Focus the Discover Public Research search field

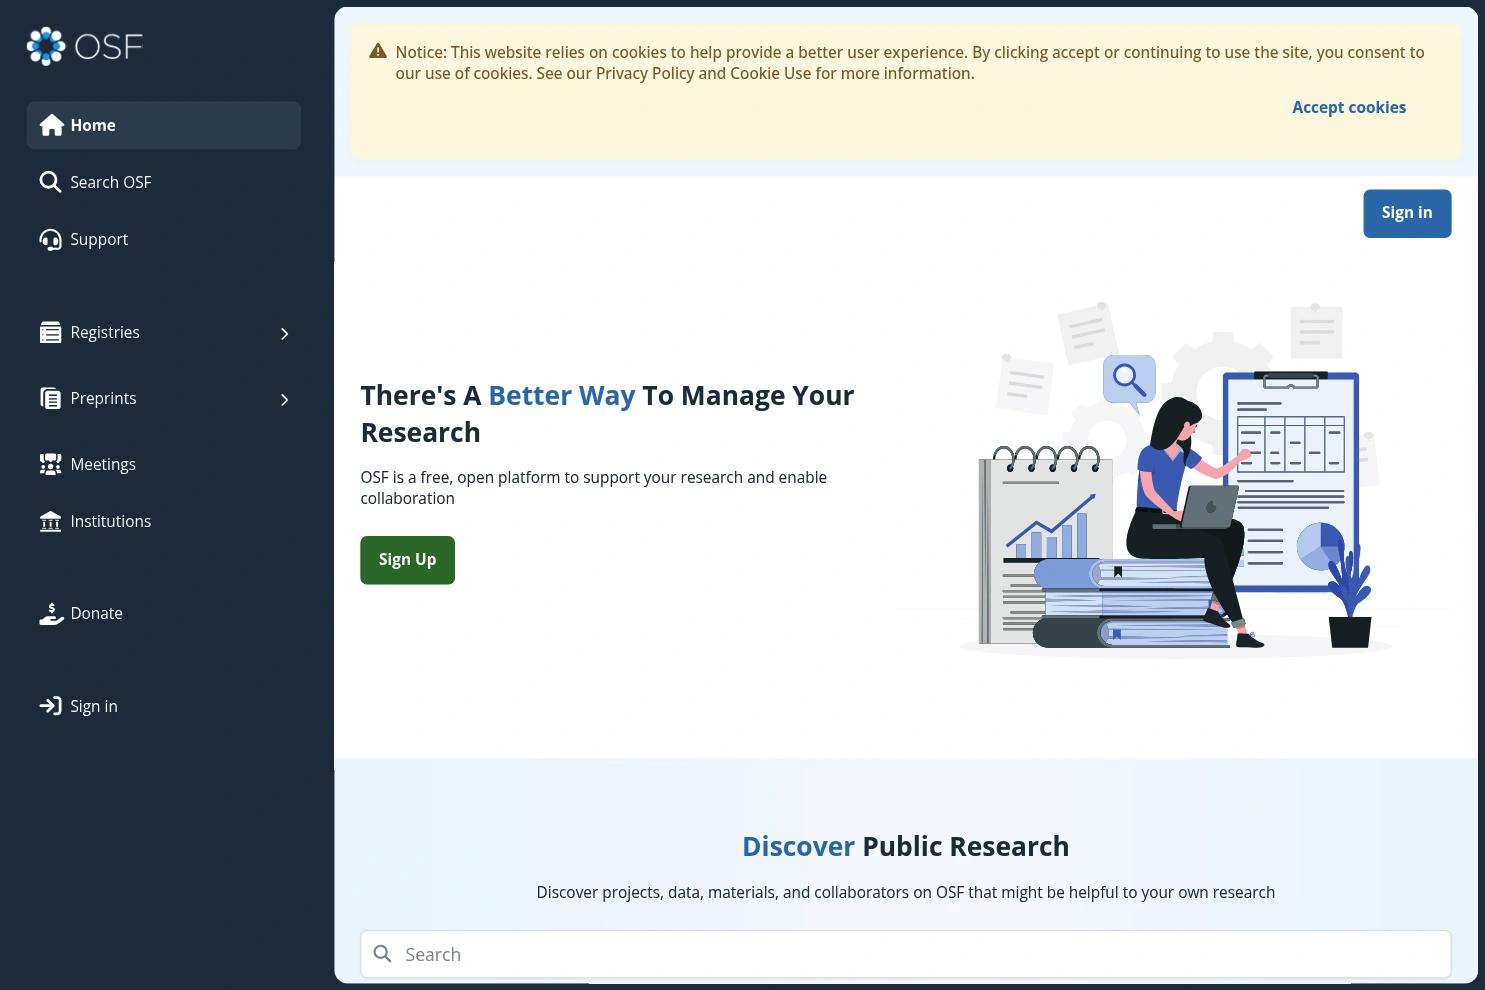[906, 954]
